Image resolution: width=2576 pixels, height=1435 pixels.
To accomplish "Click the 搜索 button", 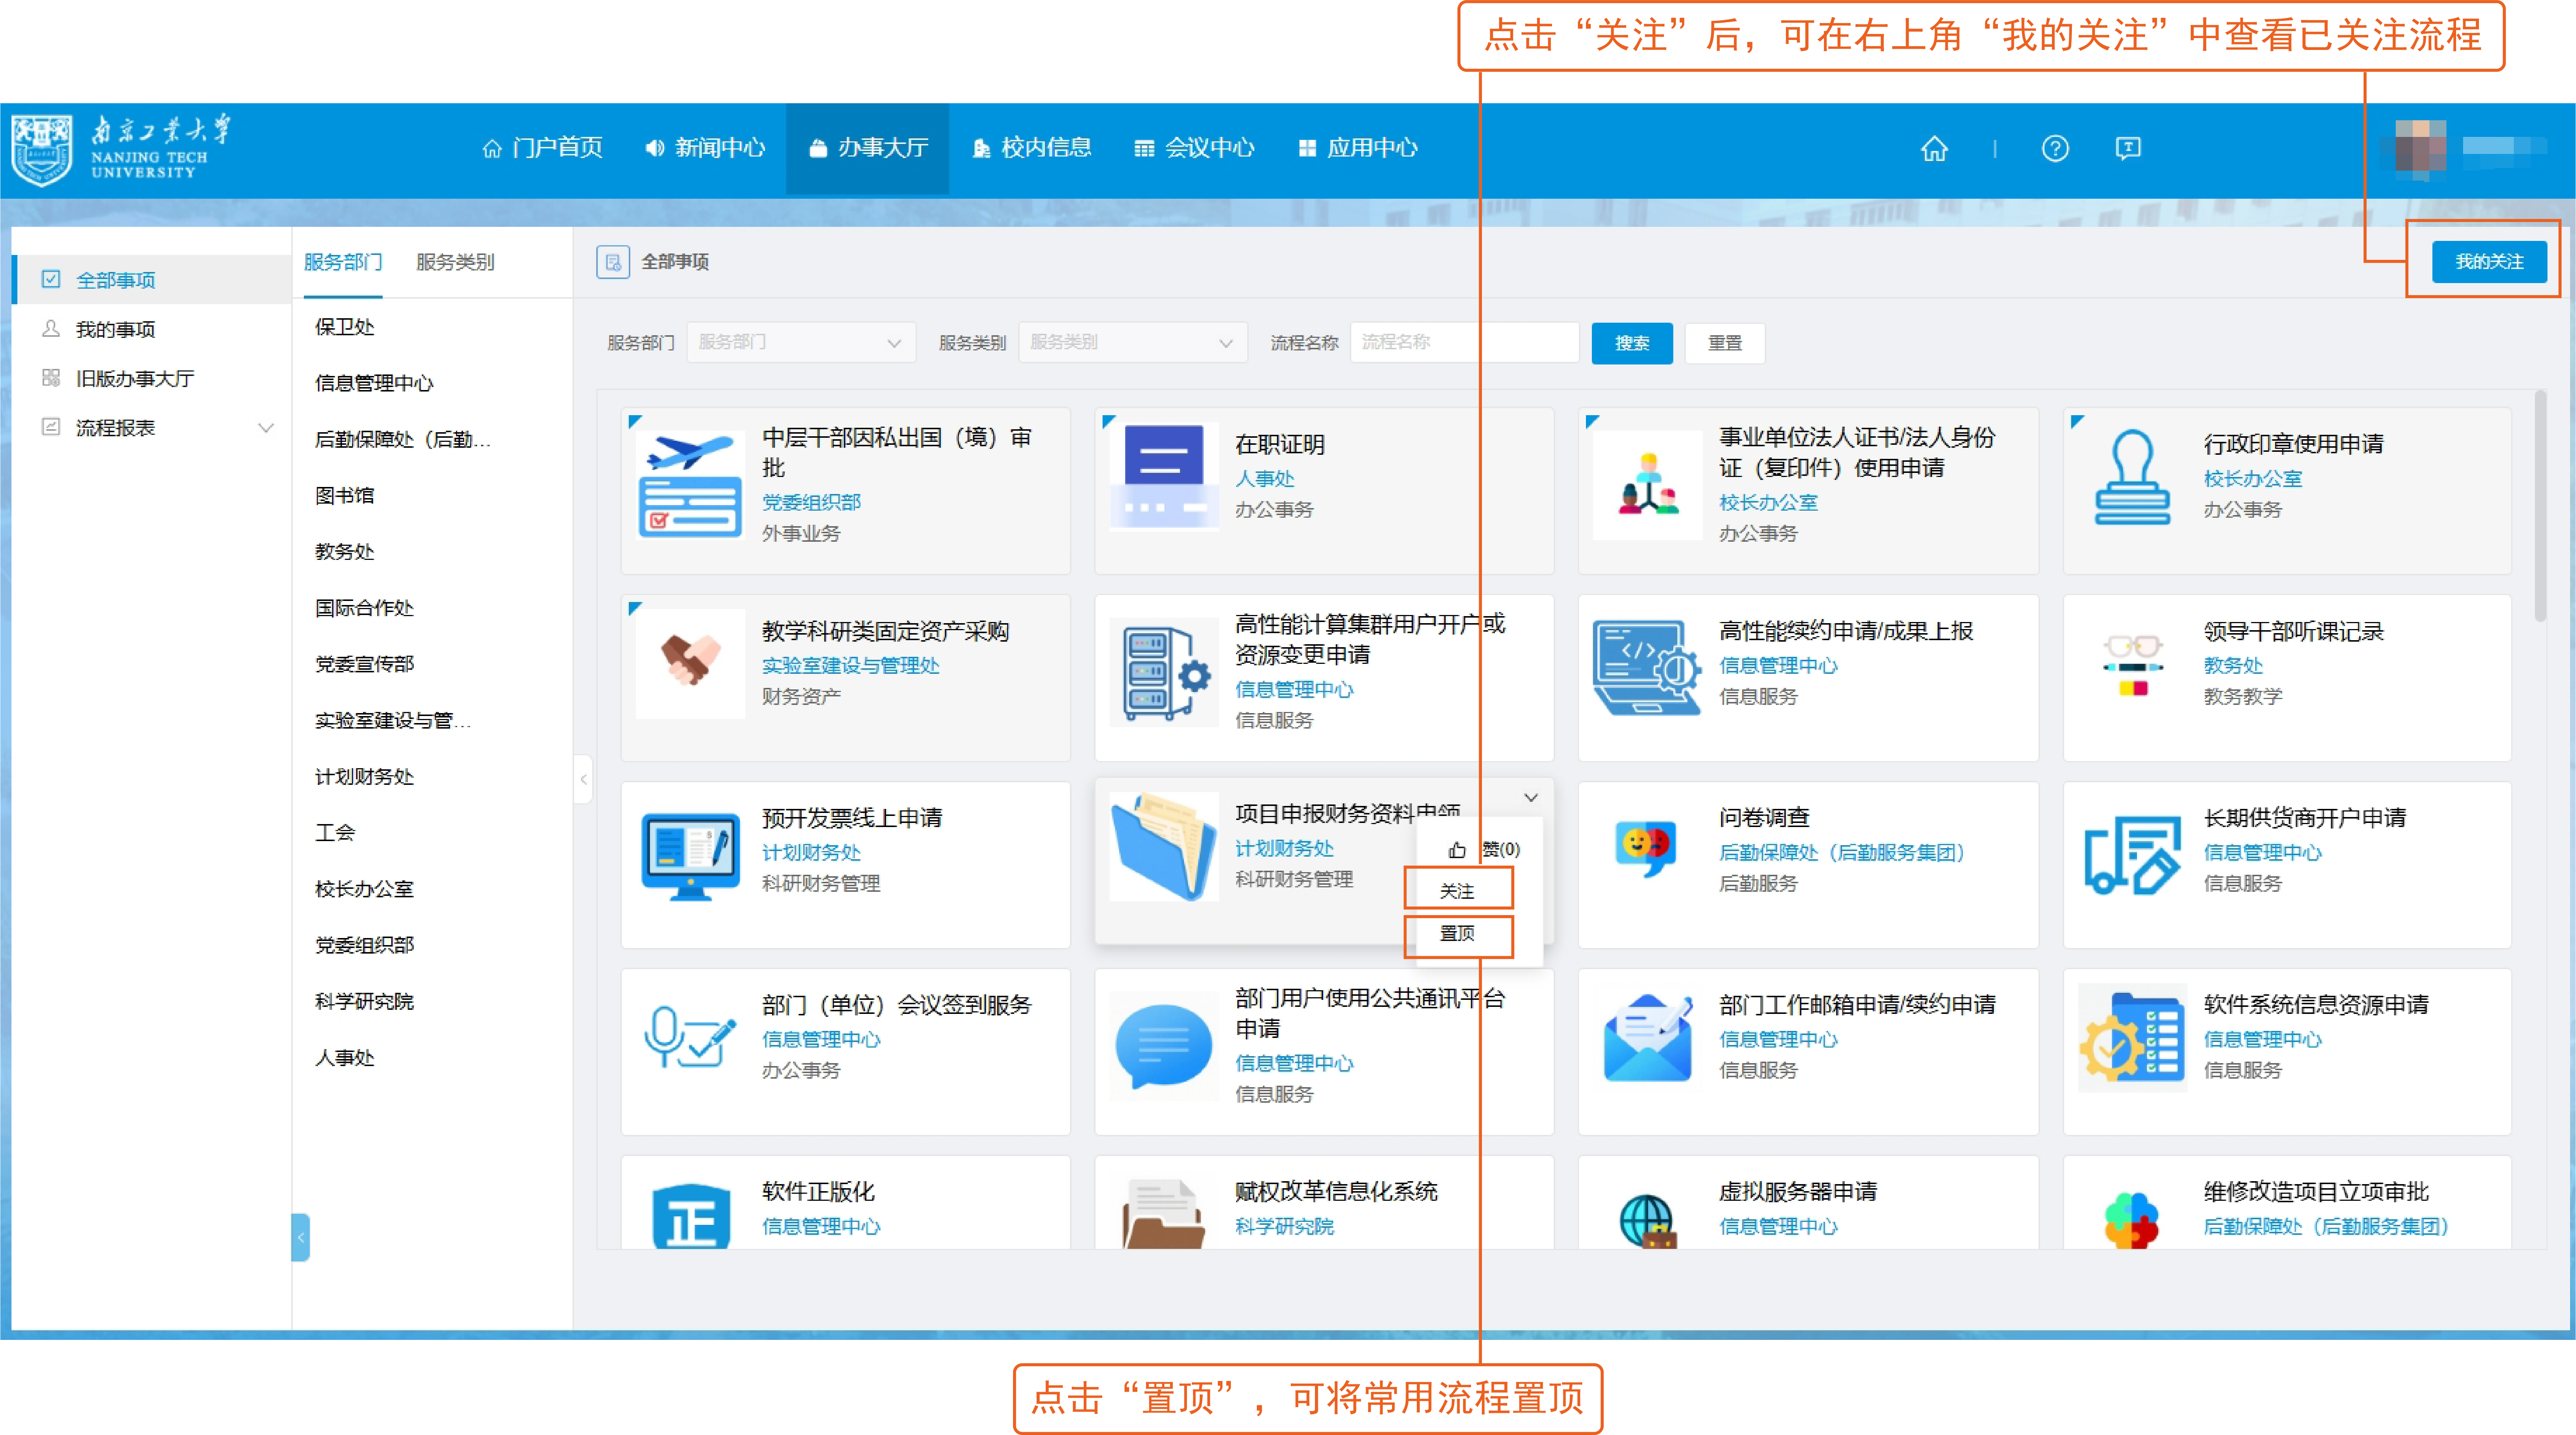I will point(1632,343).
